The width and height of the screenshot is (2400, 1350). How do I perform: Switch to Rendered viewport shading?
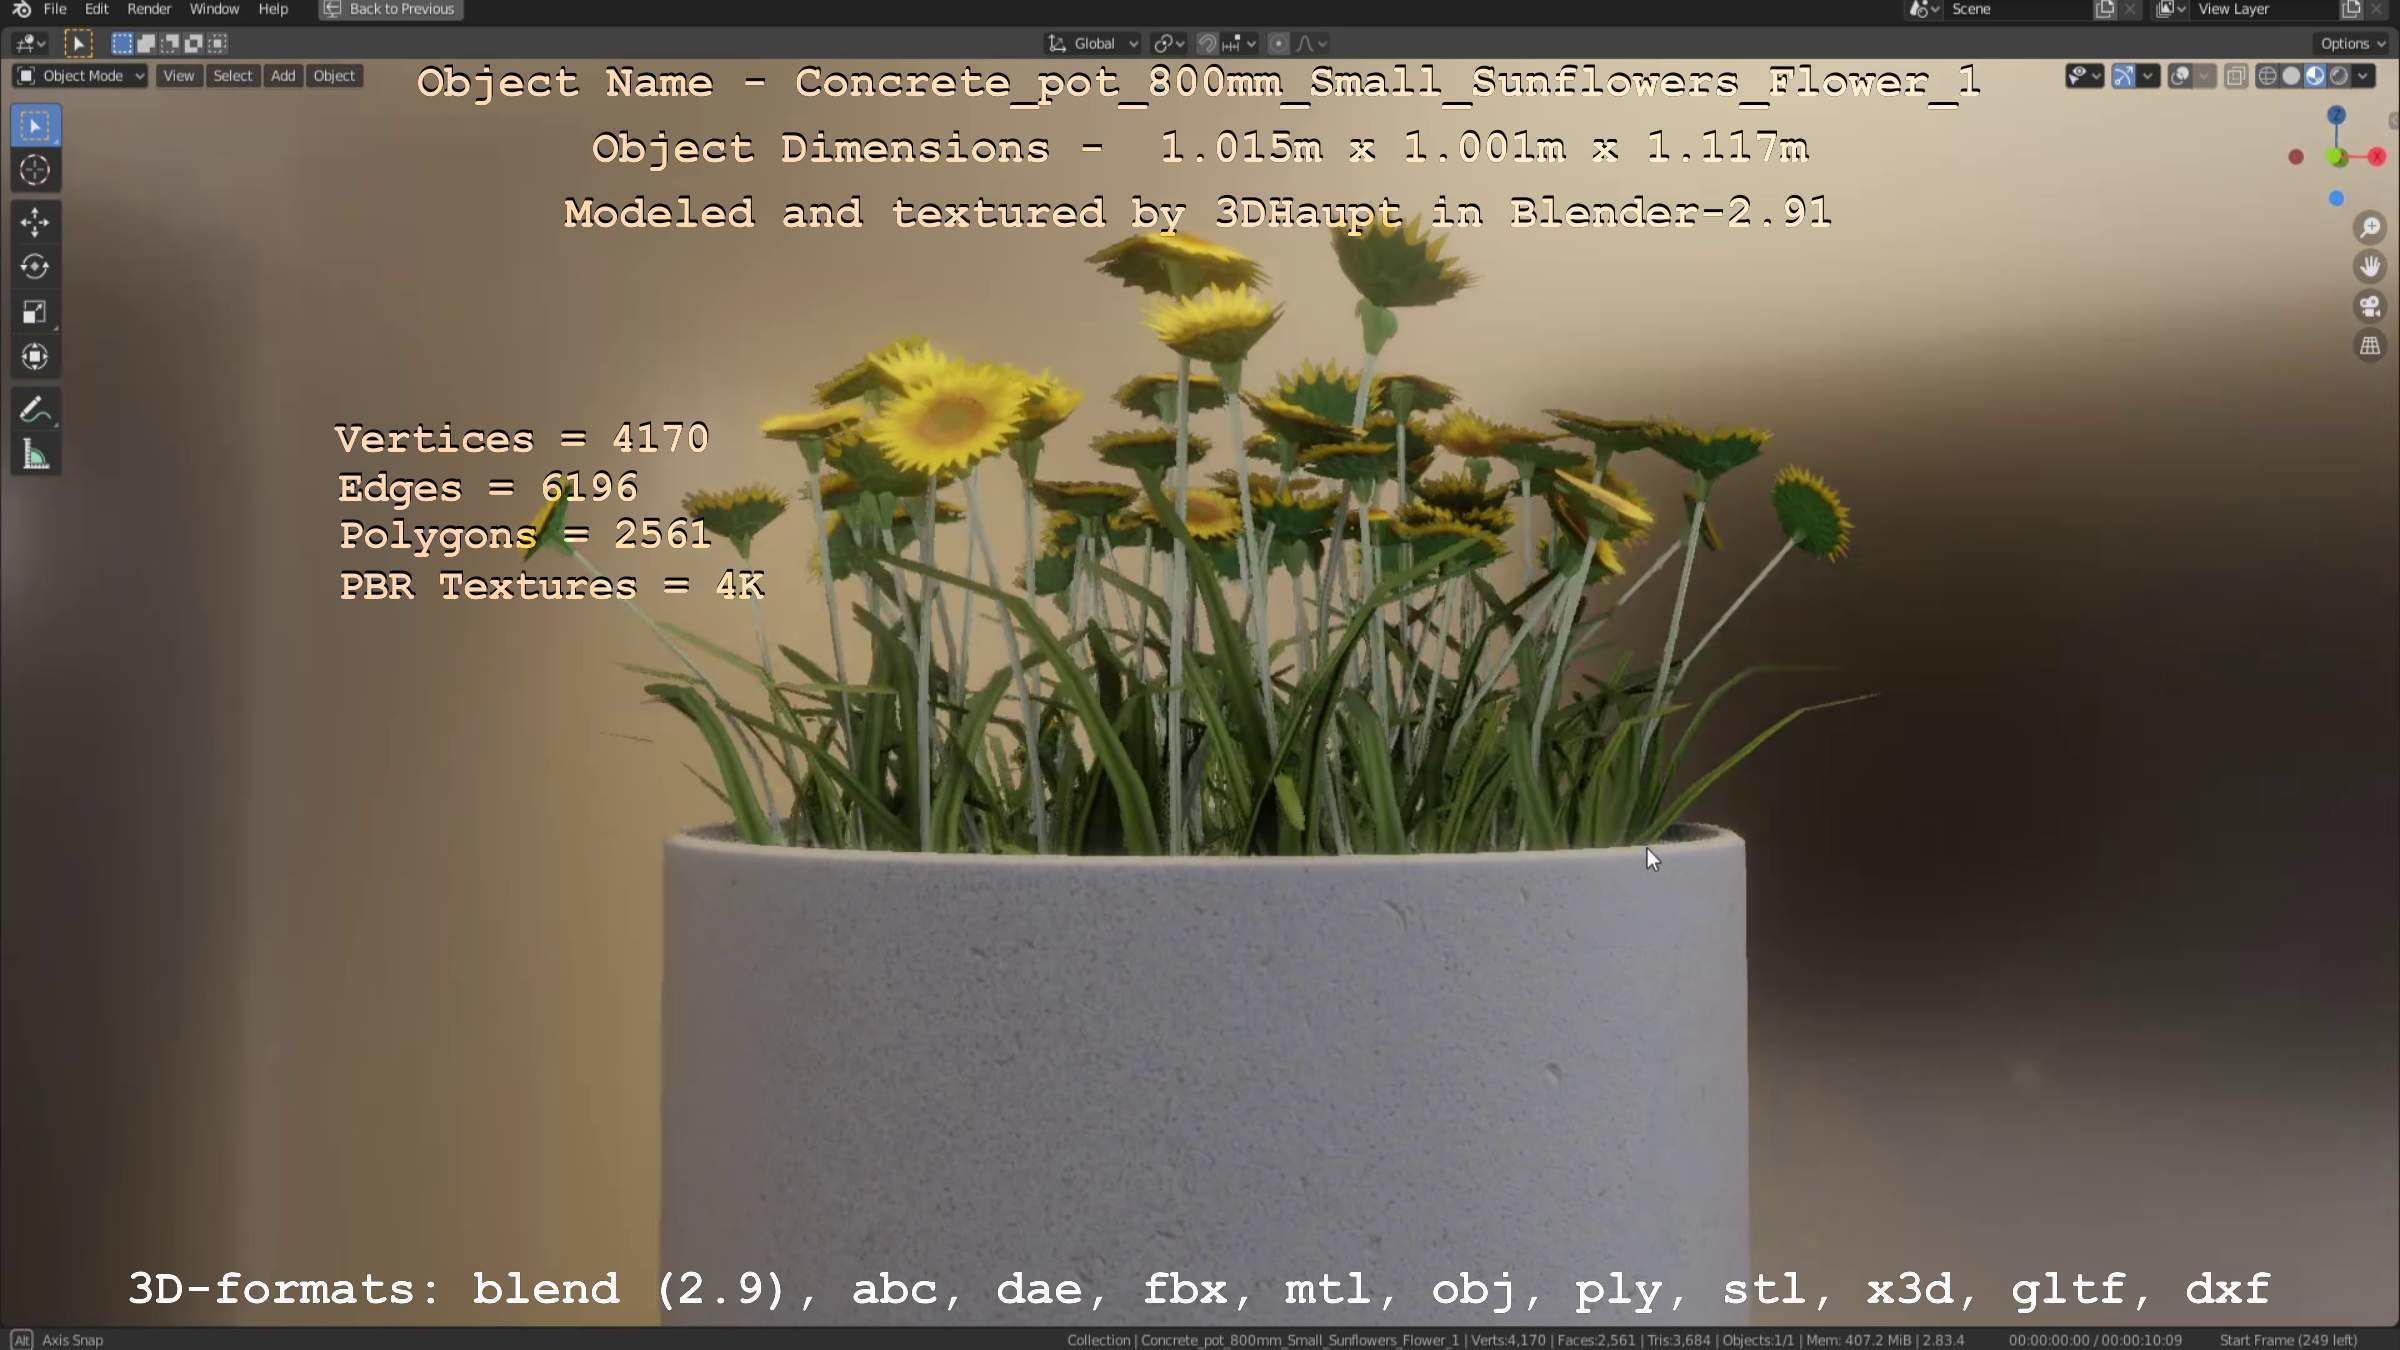pos(2340,76)
